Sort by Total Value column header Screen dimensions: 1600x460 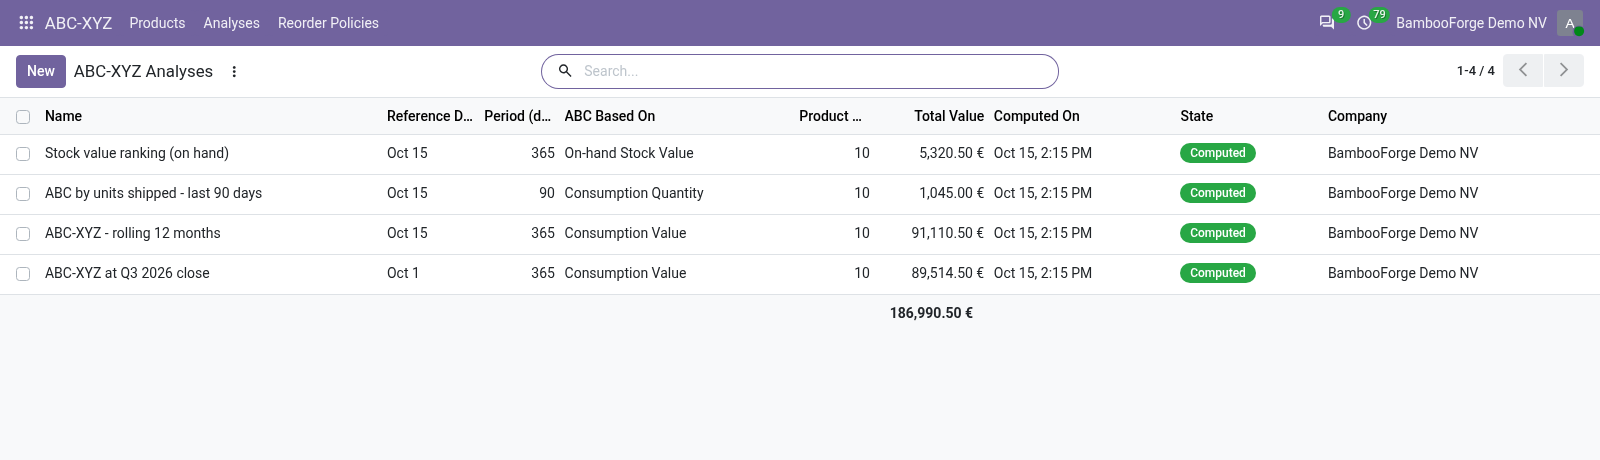949,116
